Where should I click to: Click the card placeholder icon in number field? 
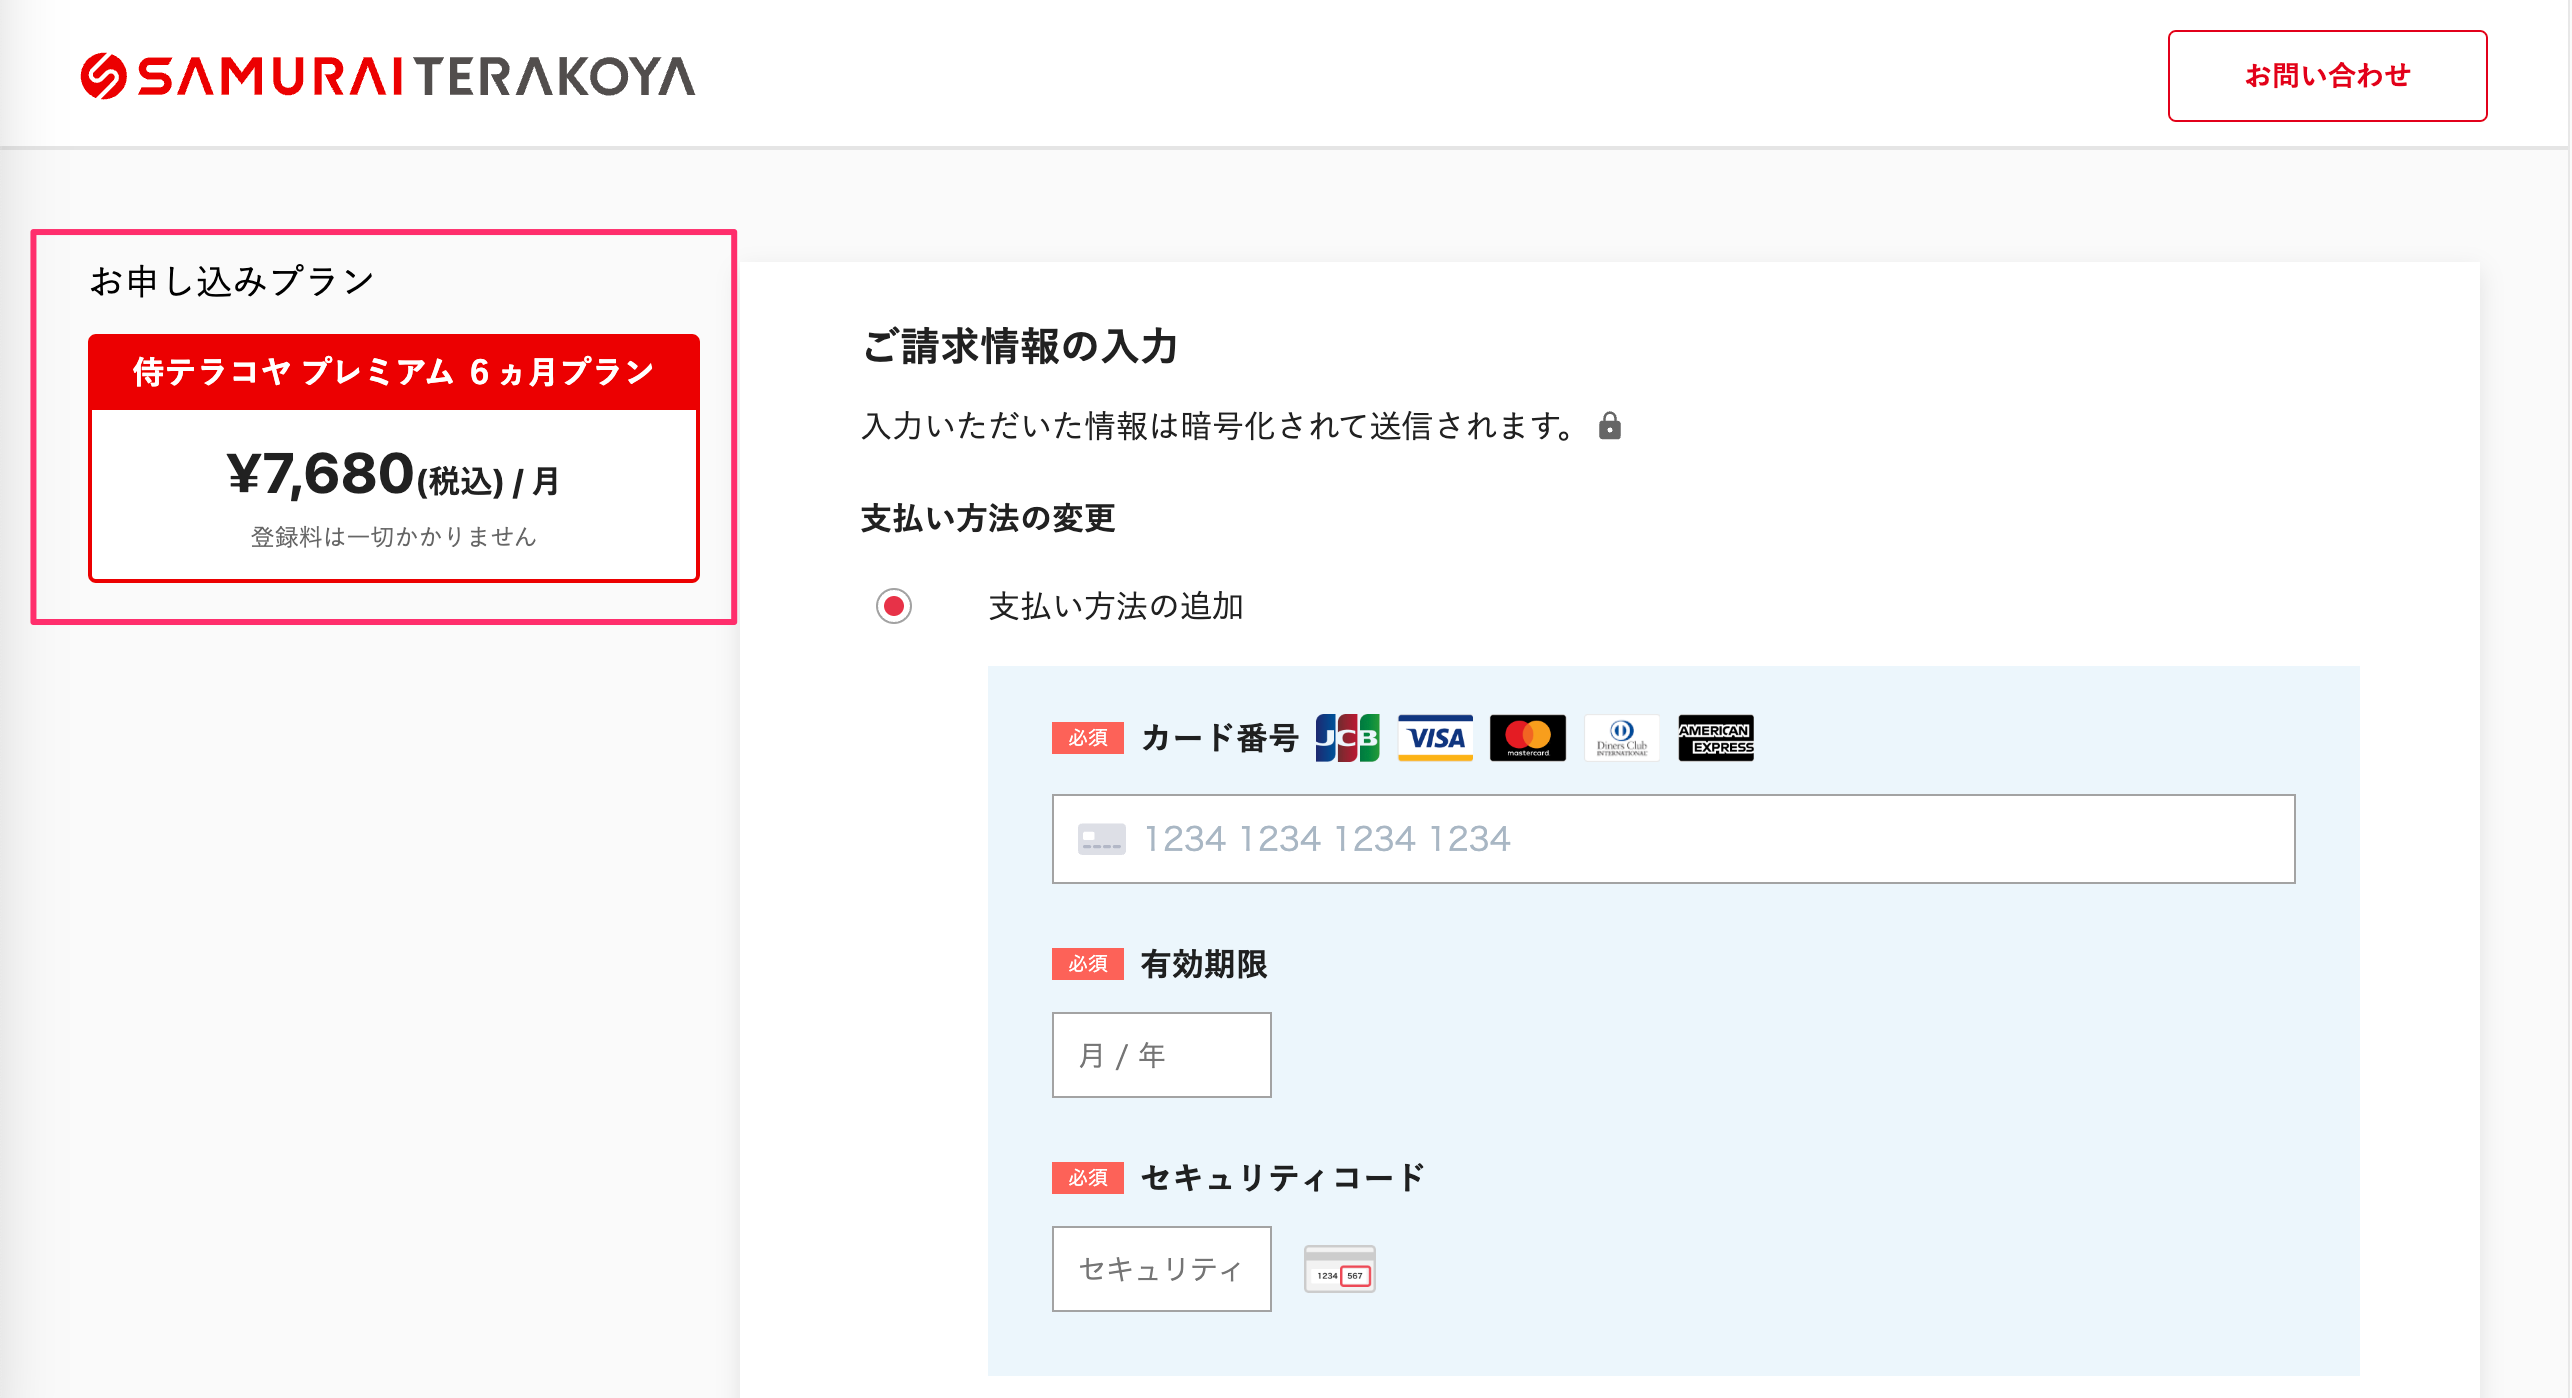(1101, 839)
